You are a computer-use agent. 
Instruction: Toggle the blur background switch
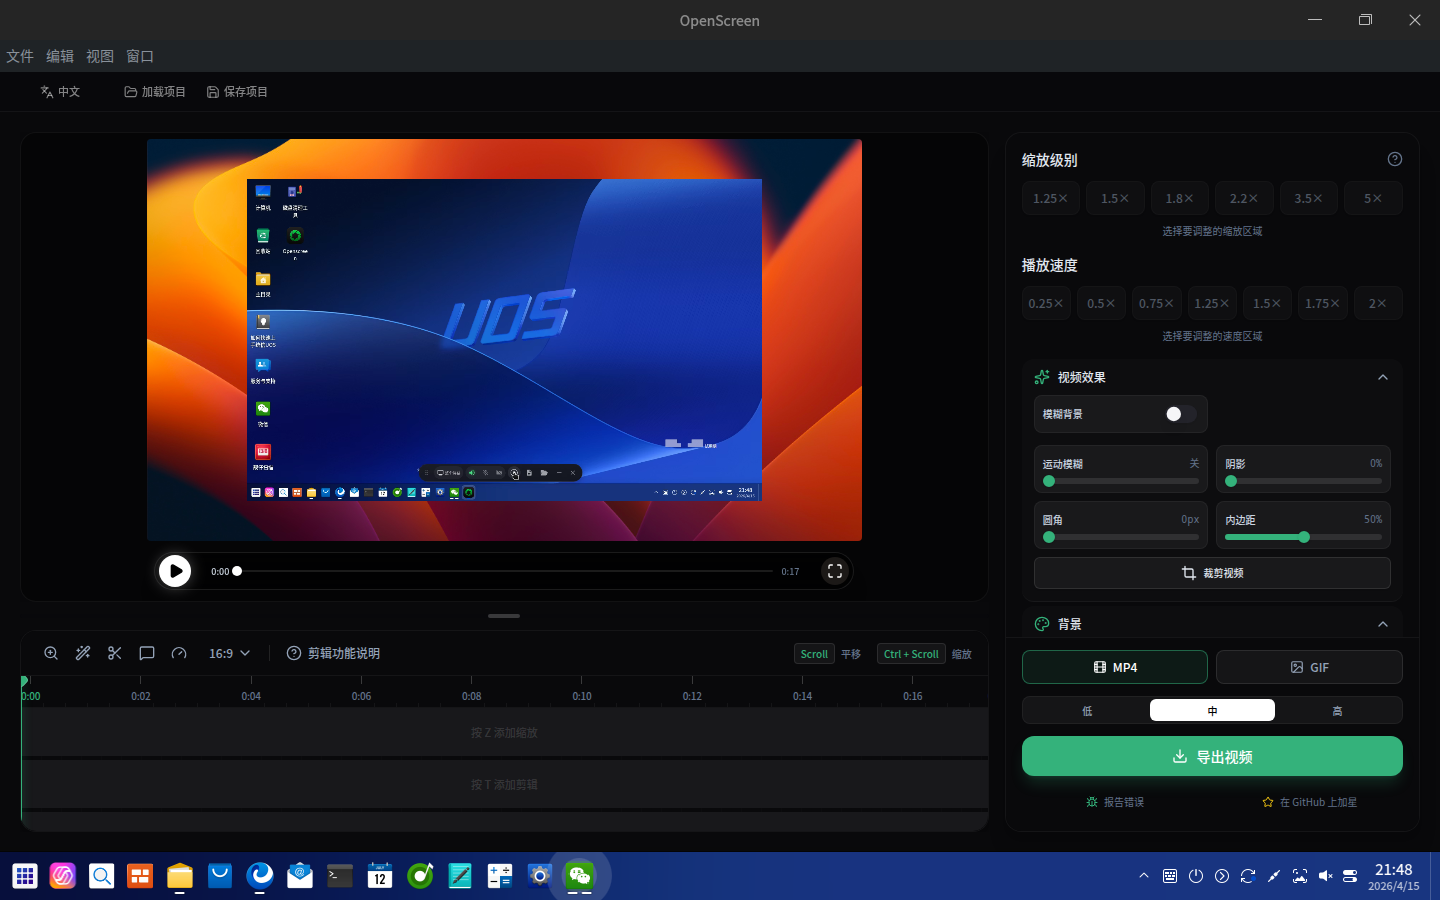[1180, 414]
